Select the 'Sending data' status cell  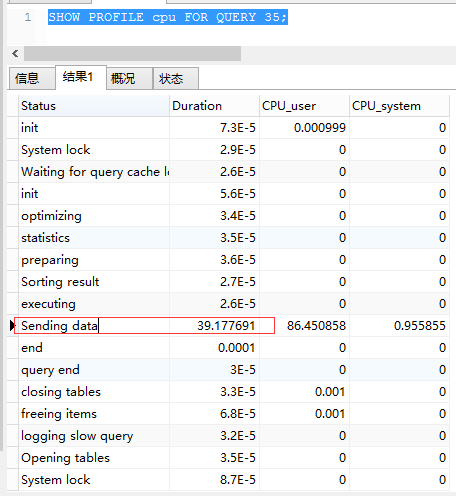click(94, 326)
